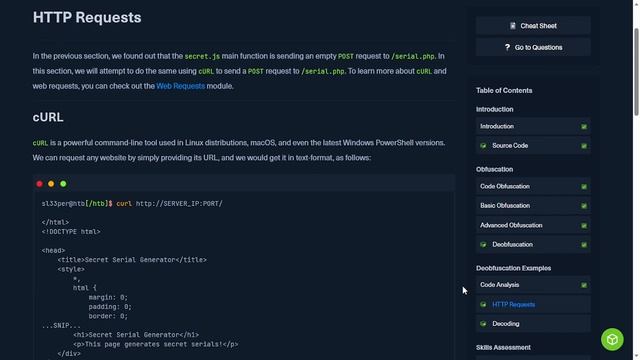This screenshot has height=360, width=640.
Task: Open the Source Code section
Action: [533, 146]
